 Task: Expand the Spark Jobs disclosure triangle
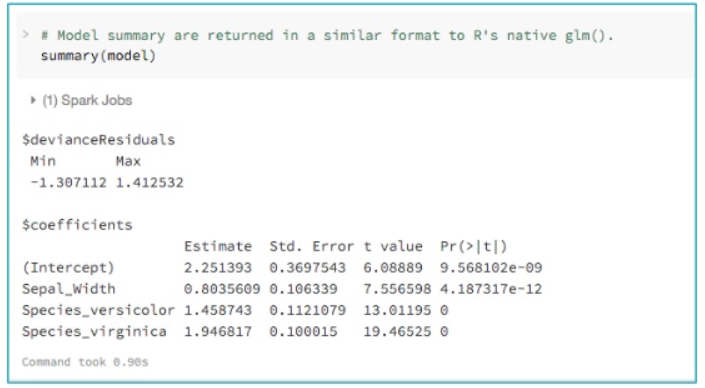pyautogui.click(x=32, y=100)
